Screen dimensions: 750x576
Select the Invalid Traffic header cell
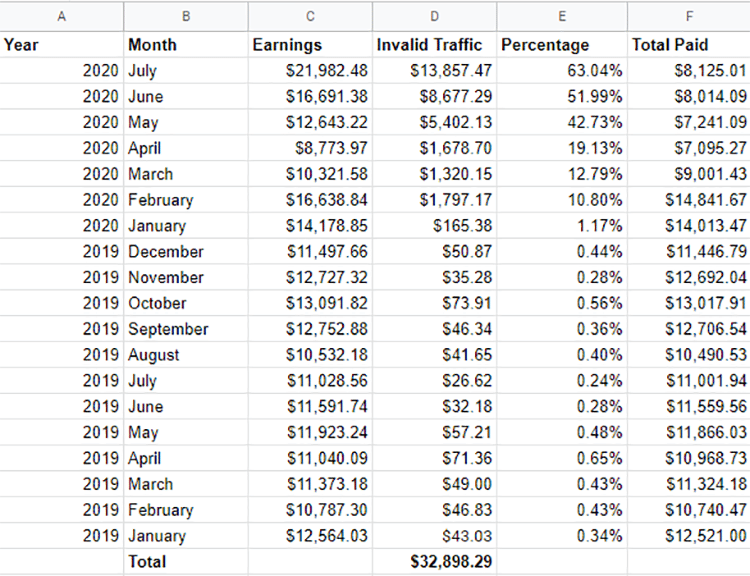coord(434,45)
